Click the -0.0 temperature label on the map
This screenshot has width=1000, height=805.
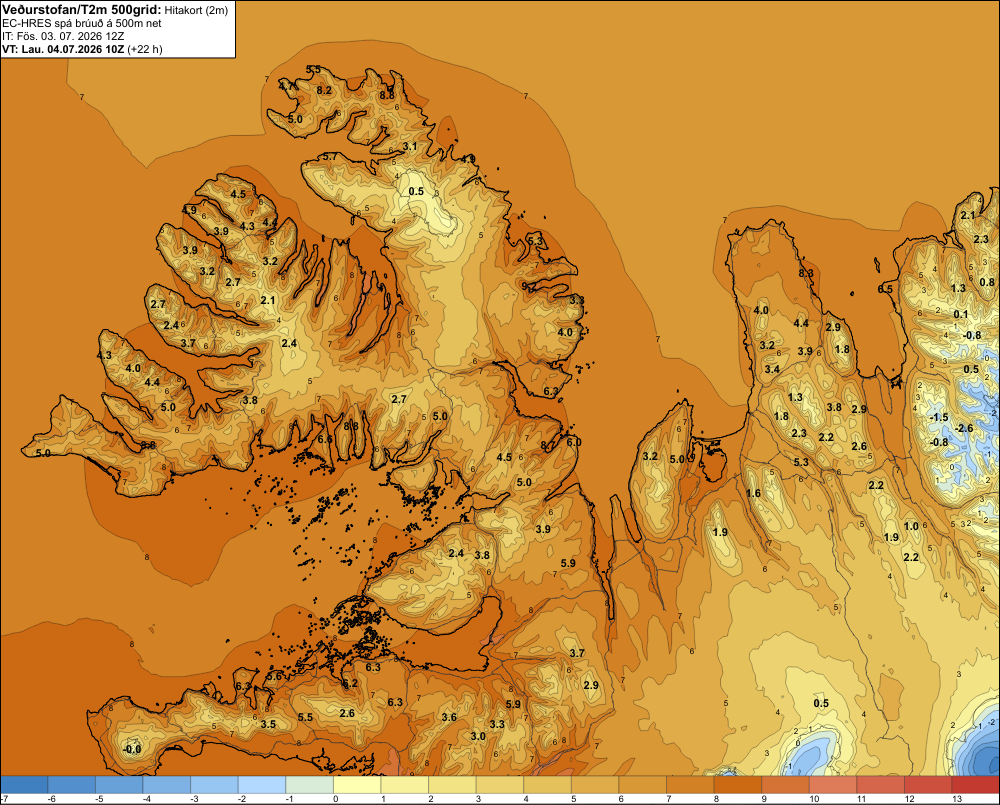coord(132,749)
